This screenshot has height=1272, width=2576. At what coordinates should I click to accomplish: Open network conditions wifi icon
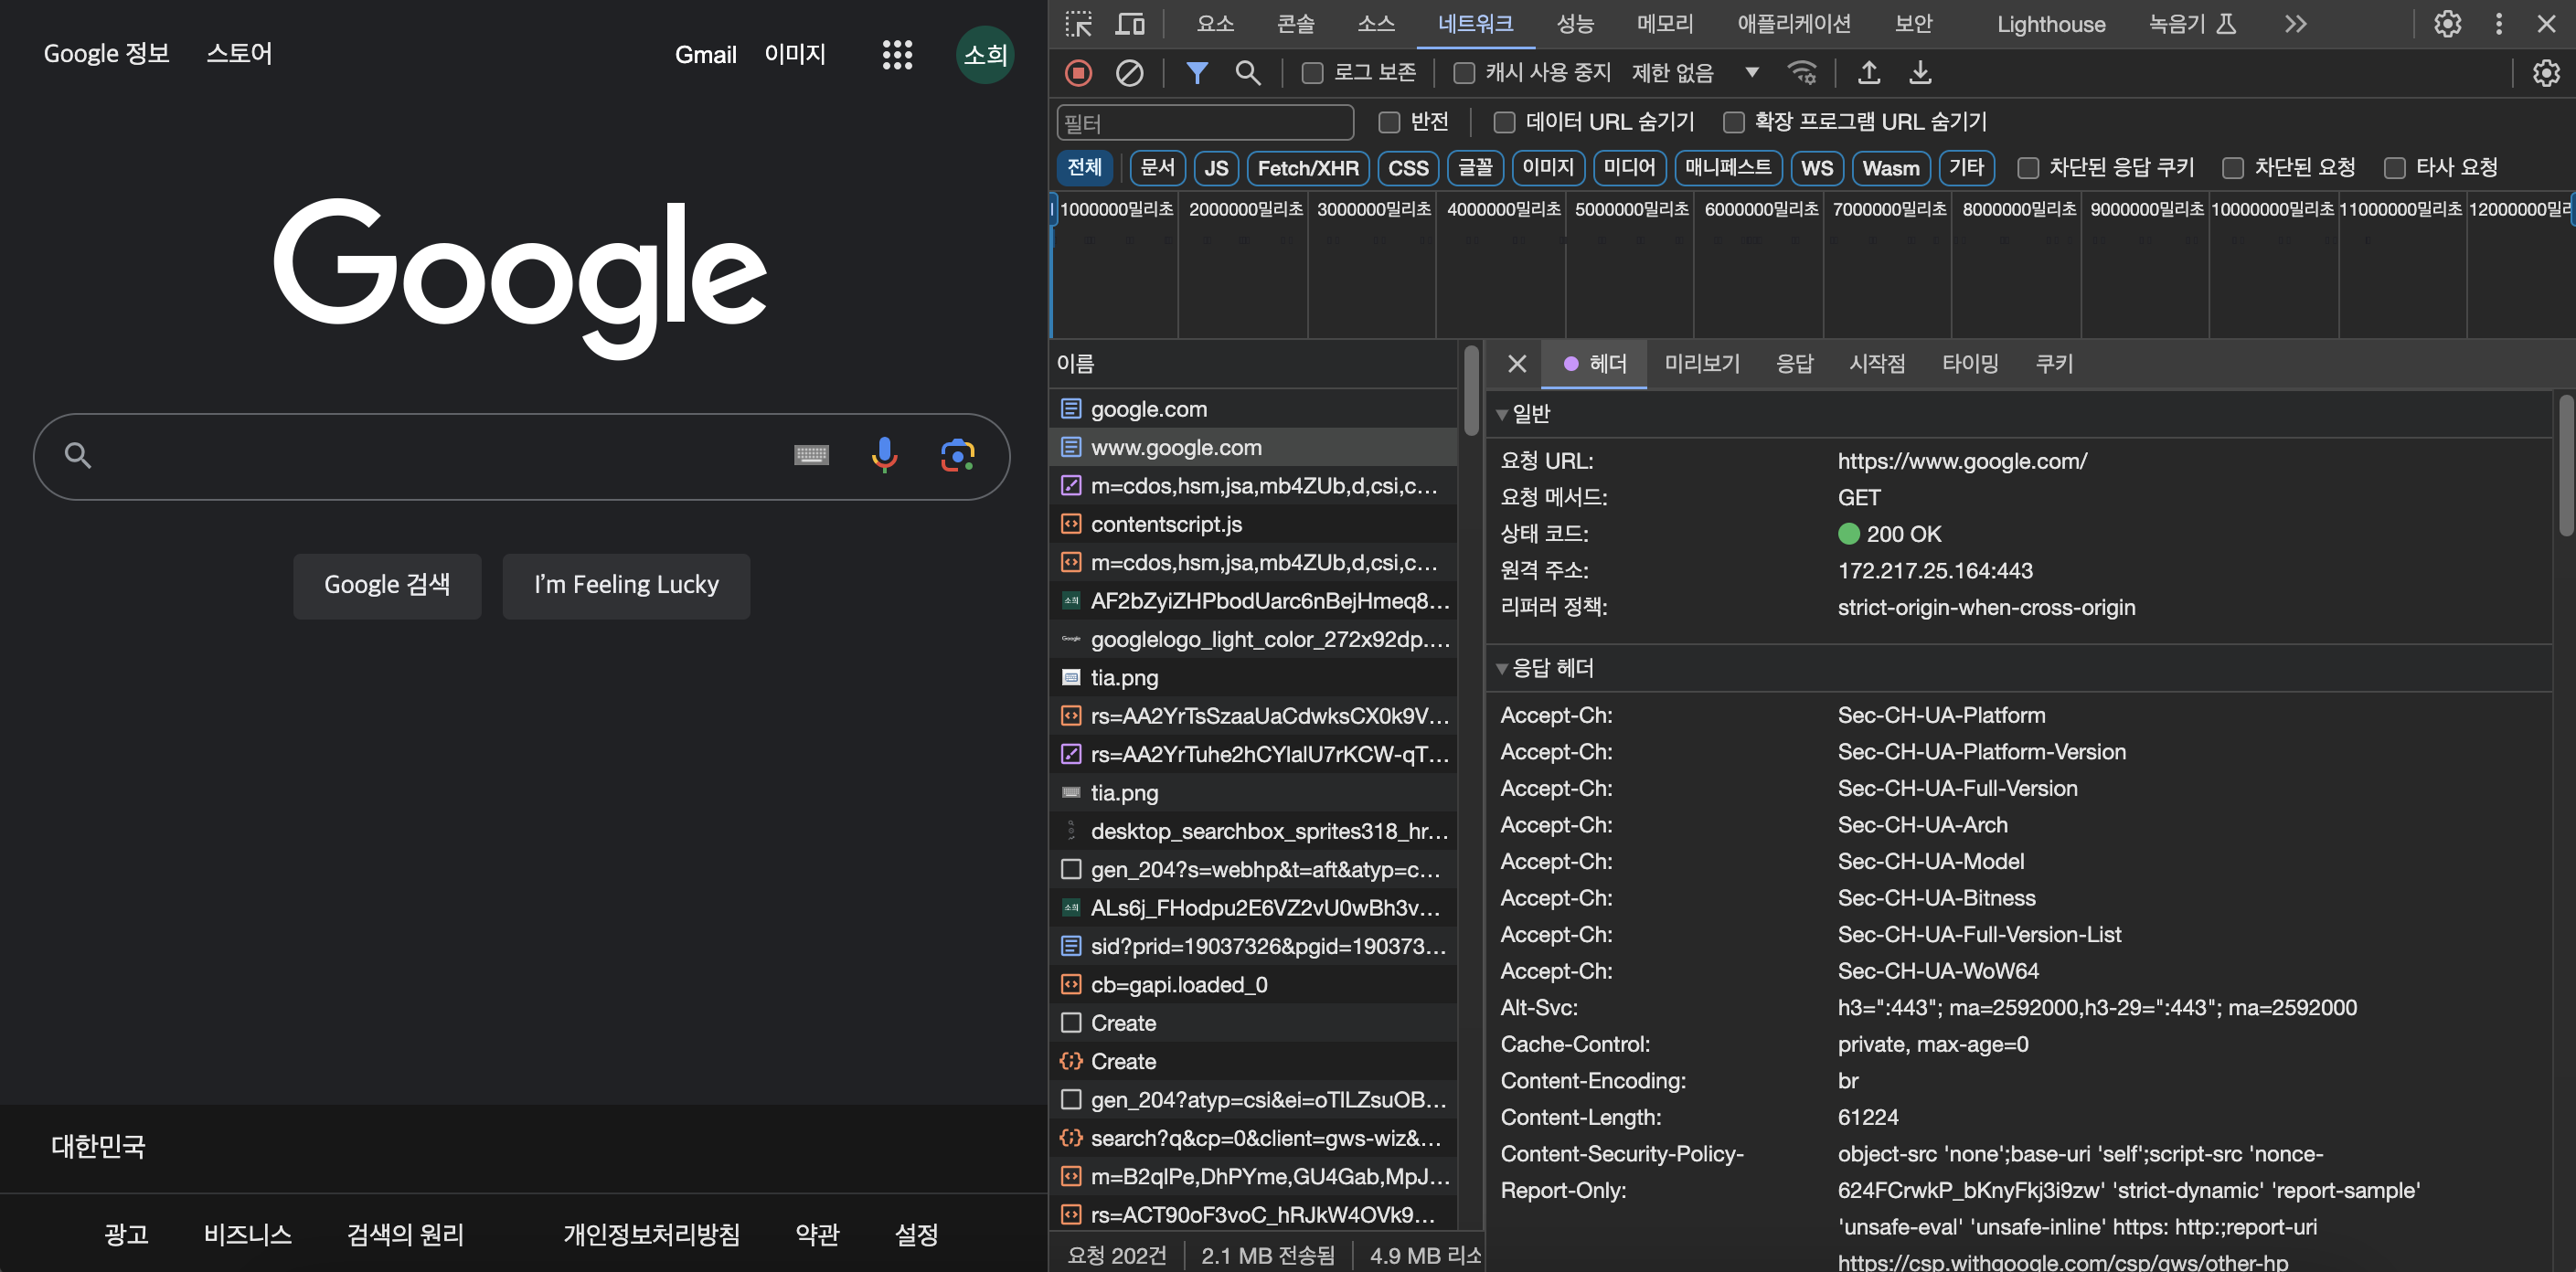click(1802, 73)
